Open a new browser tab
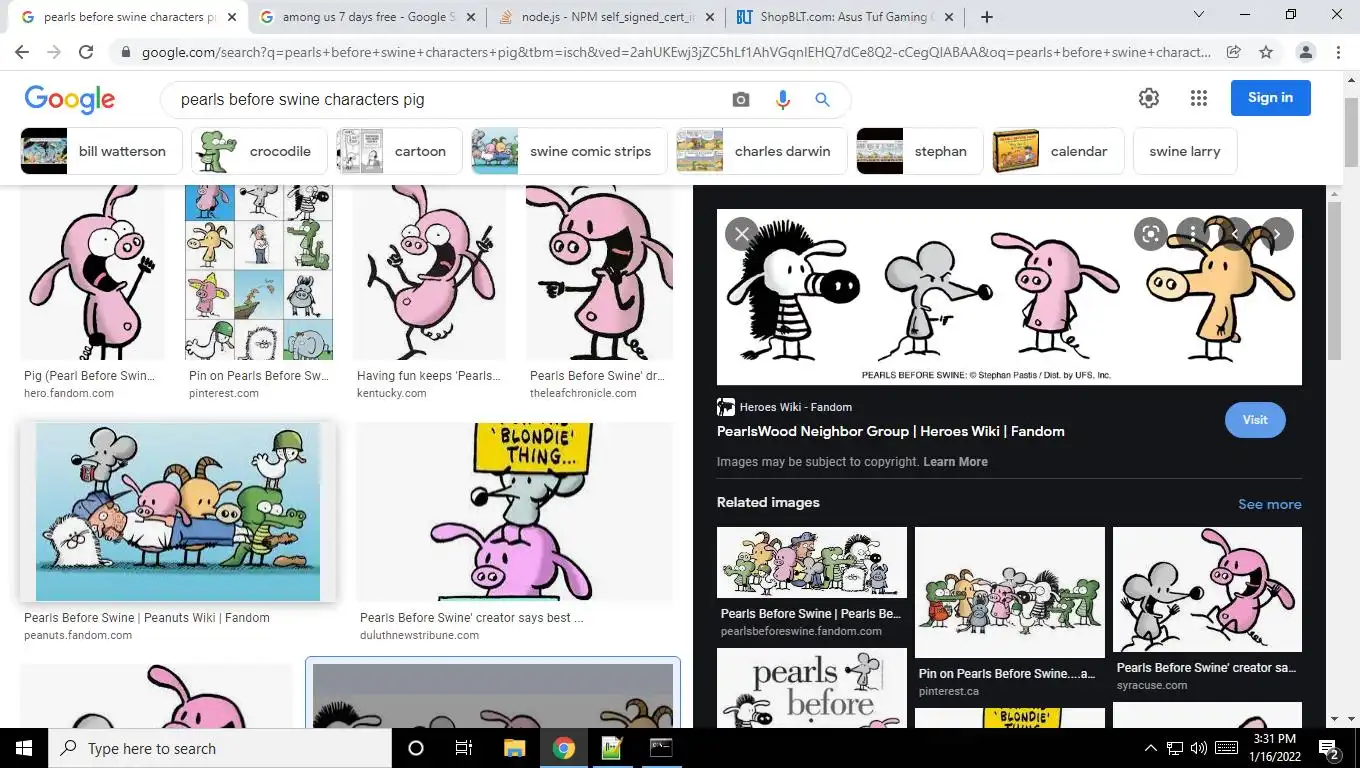1360x768 pixels. pyautogui.click(x=987, y=17)
